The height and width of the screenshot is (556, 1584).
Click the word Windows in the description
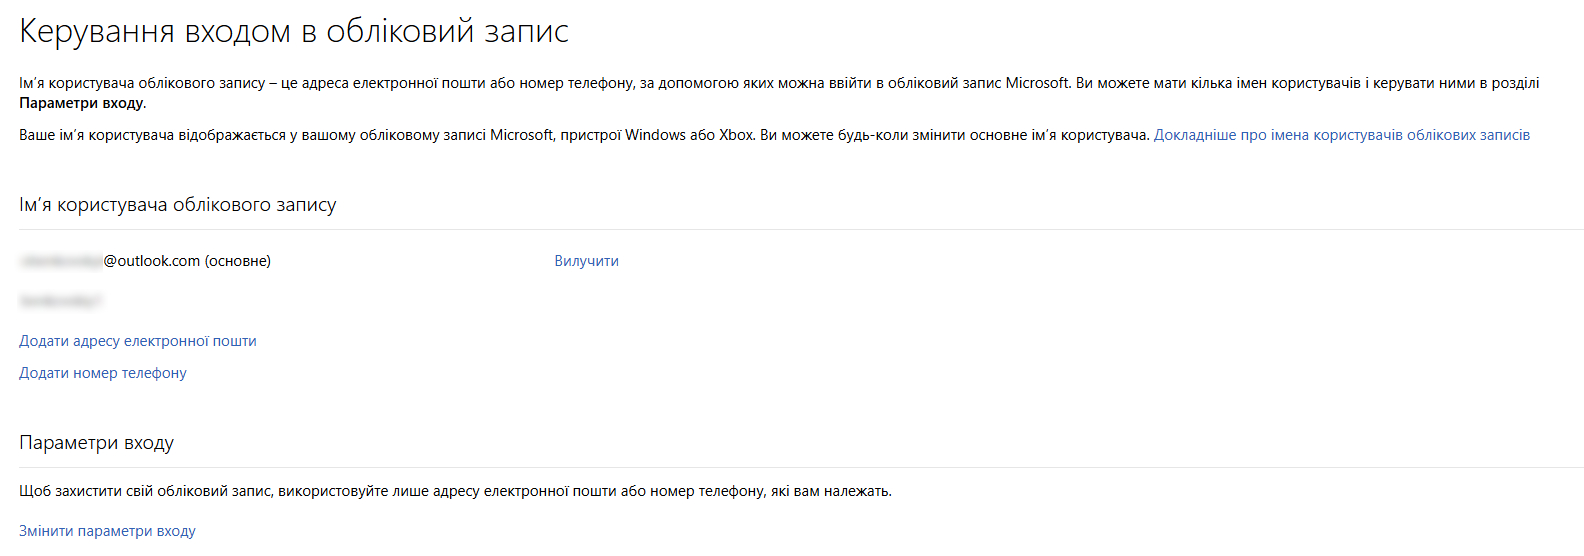coord(656,135)
